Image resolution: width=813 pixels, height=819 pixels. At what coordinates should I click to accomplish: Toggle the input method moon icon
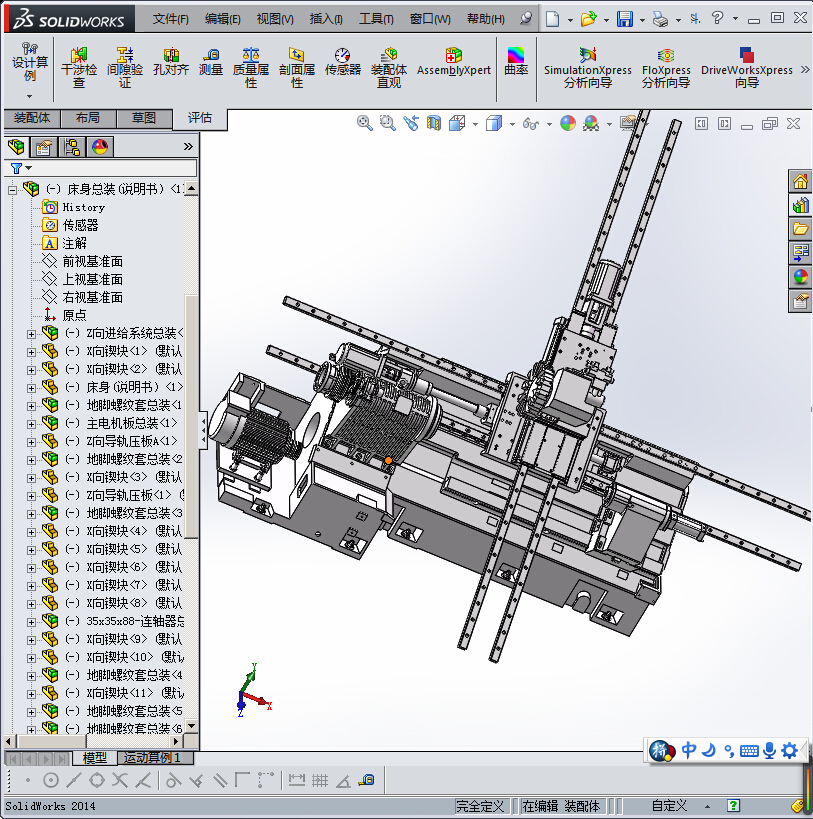pyautogui.click(x=708, y=750)
